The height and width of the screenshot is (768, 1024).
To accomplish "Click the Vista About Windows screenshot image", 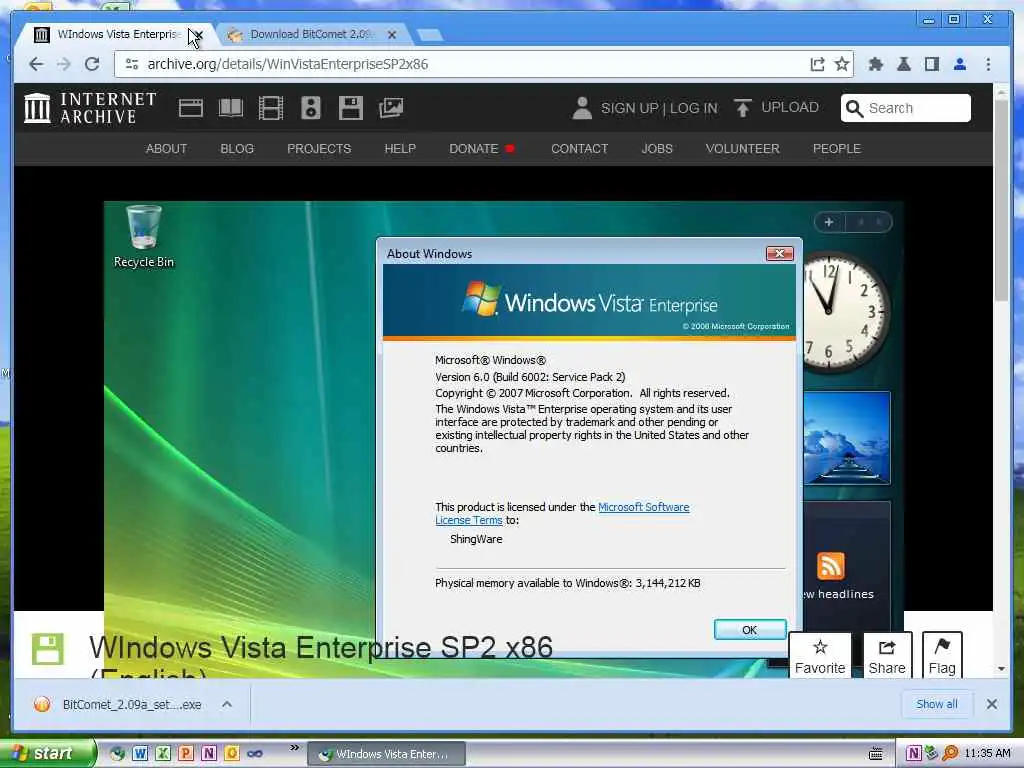I will pyautogui.click(x=504, y=438).
